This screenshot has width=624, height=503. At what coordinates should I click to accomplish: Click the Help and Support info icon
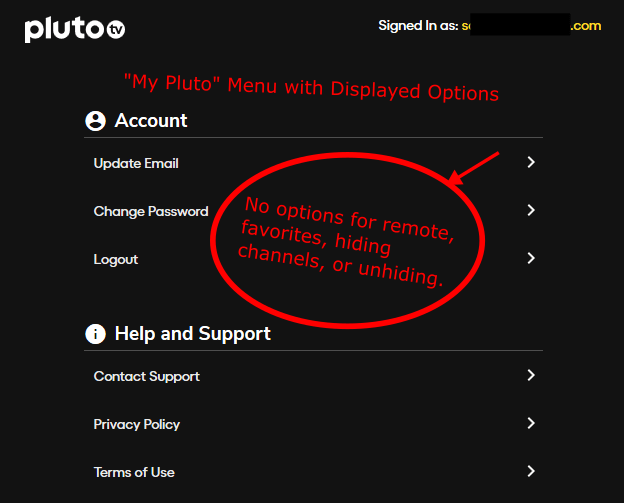[x=96, y=333]
